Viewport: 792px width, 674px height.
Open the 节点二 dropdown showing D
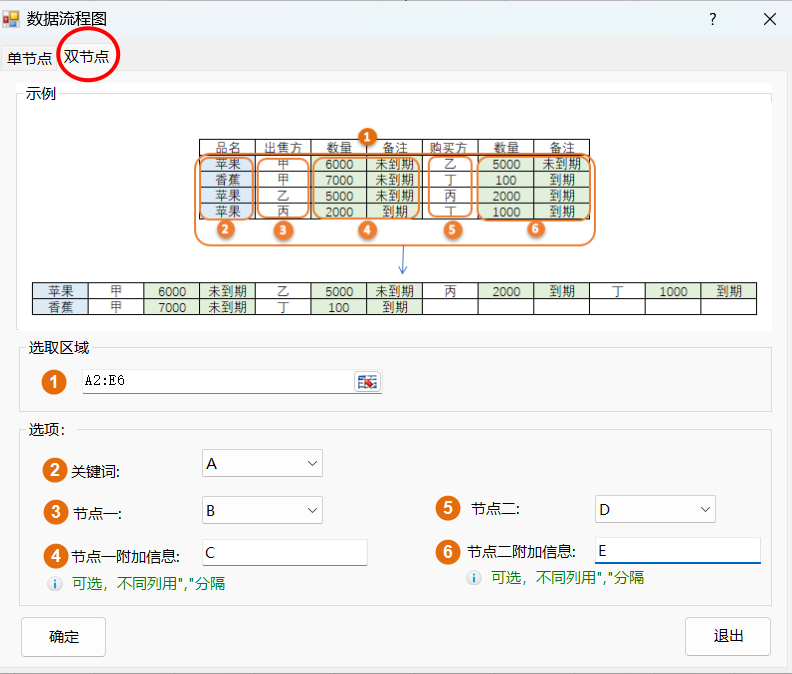655,509
